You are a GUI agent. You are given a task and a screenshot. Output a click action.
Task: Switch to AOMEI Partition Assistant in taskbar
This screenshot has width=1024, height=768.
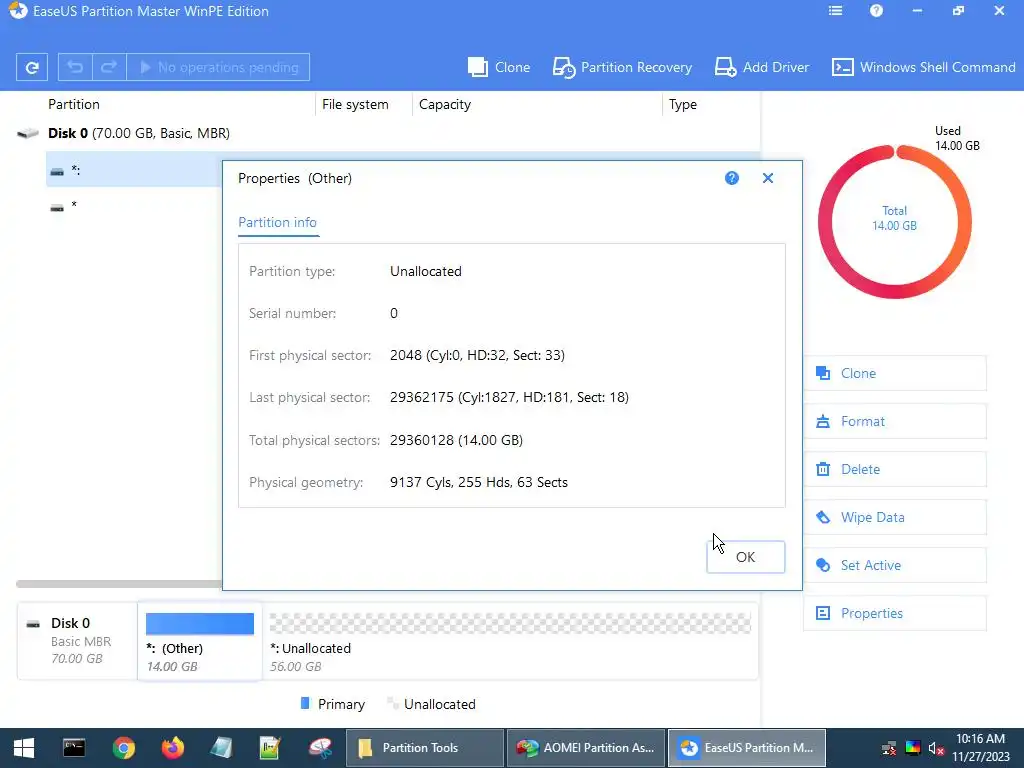coord(586,748)
